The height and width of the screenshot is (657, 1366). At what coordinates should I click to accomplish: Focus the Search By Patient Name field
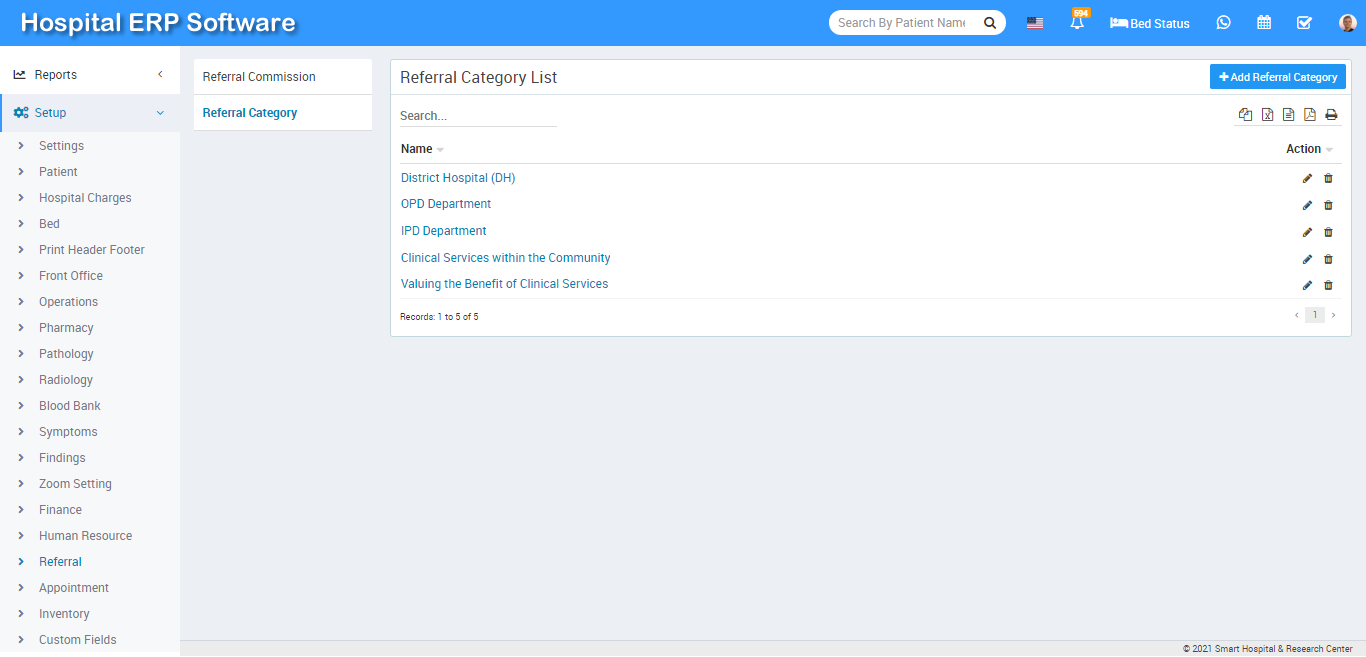tap(902, 23)
